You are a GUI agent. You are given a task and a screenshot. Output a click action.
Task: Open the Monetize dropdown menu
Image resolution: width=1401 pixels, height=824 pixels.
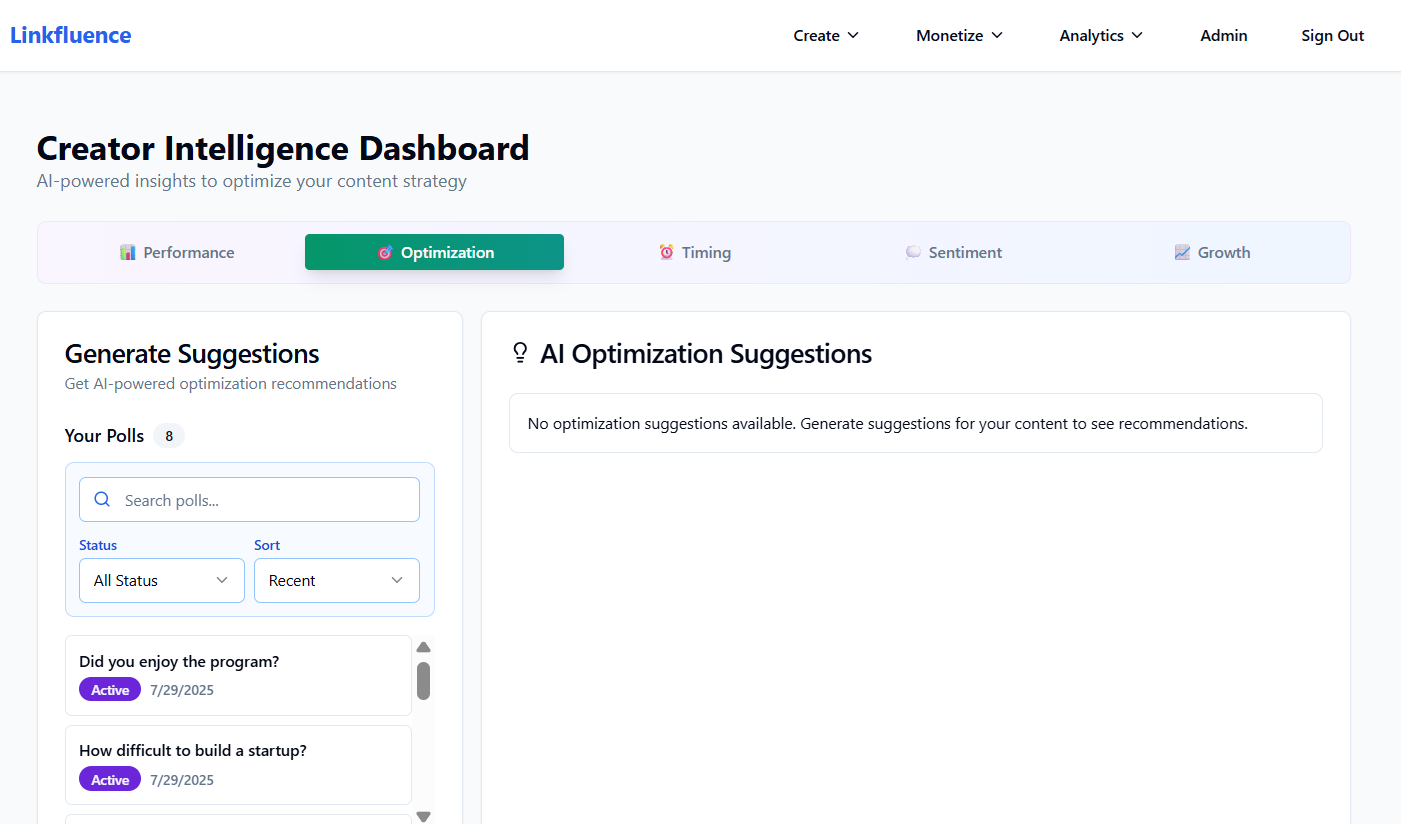point(959,36)
